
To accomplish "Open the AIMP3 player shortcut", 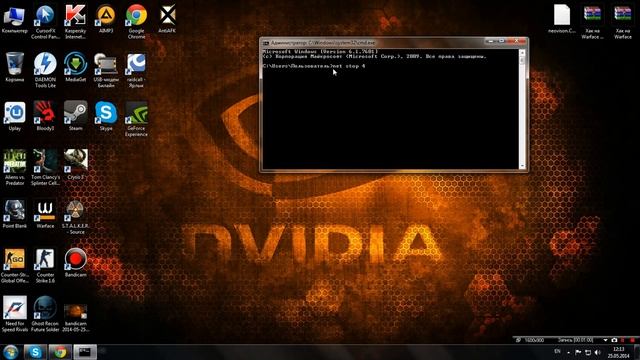I will point(106,19).
